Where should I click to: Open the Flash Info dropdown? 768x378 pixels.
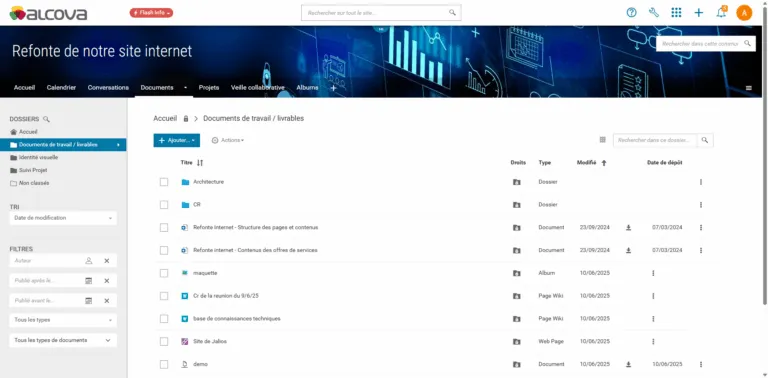point(151,13)
